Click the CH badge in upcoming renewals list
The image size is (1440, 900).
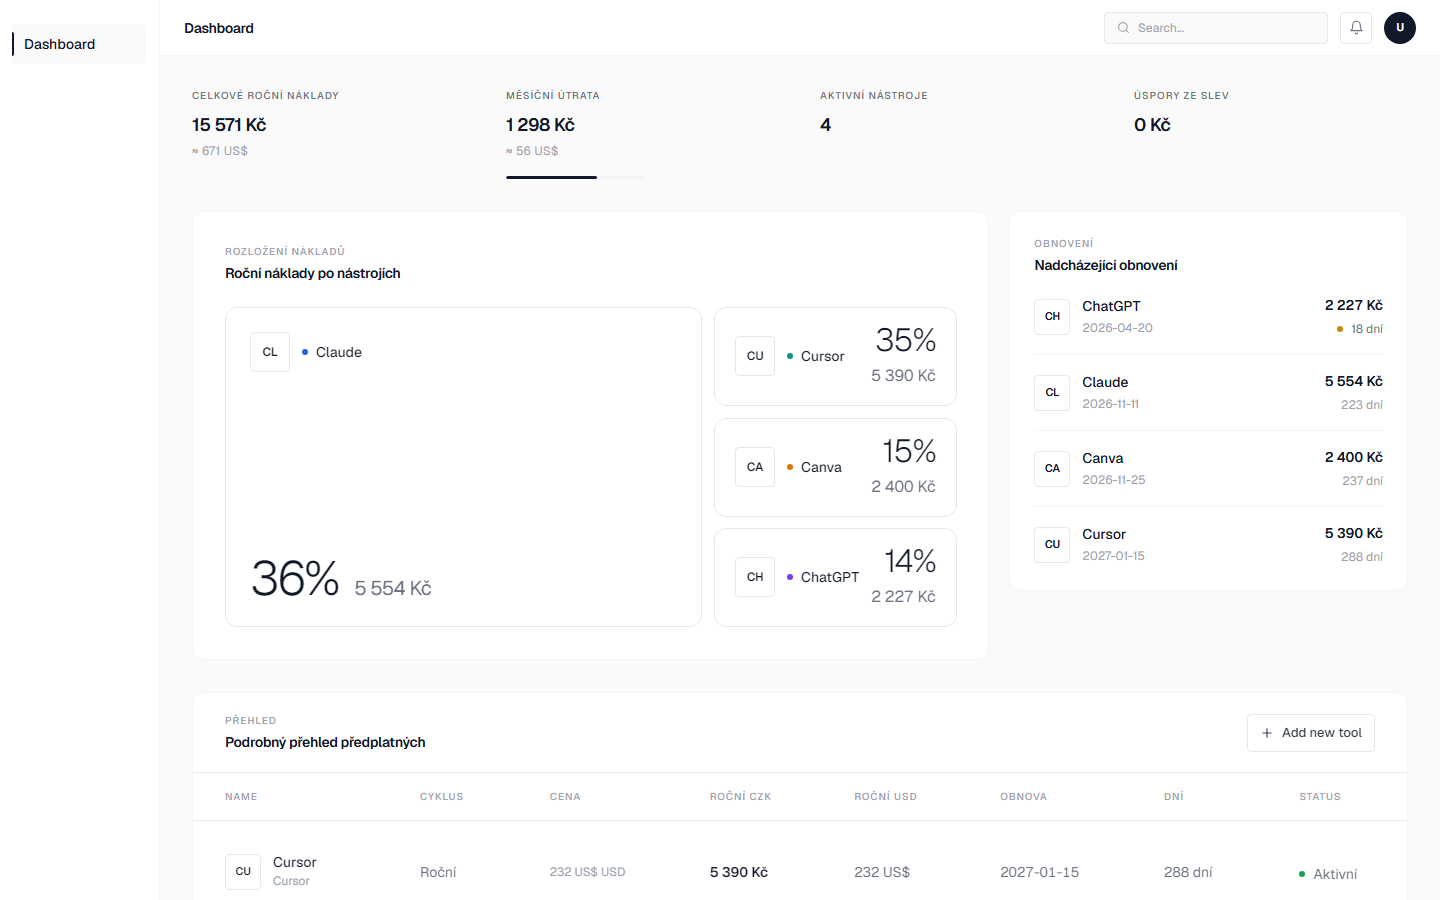click(1052, 316)
